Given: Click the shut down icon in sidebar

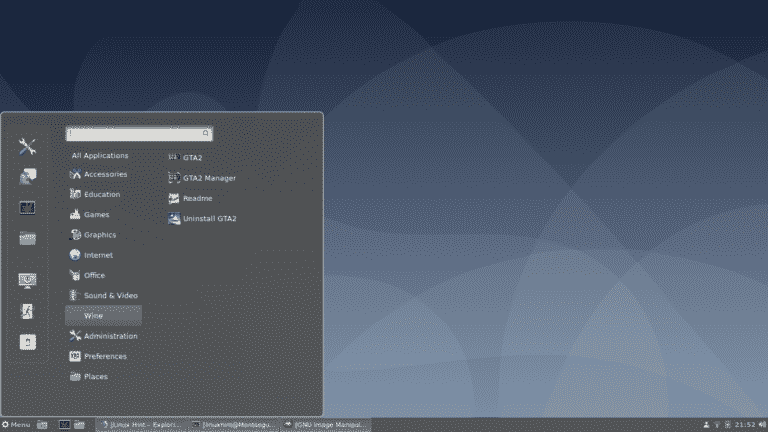Looking at the screenshot, I should pos(27,342).
